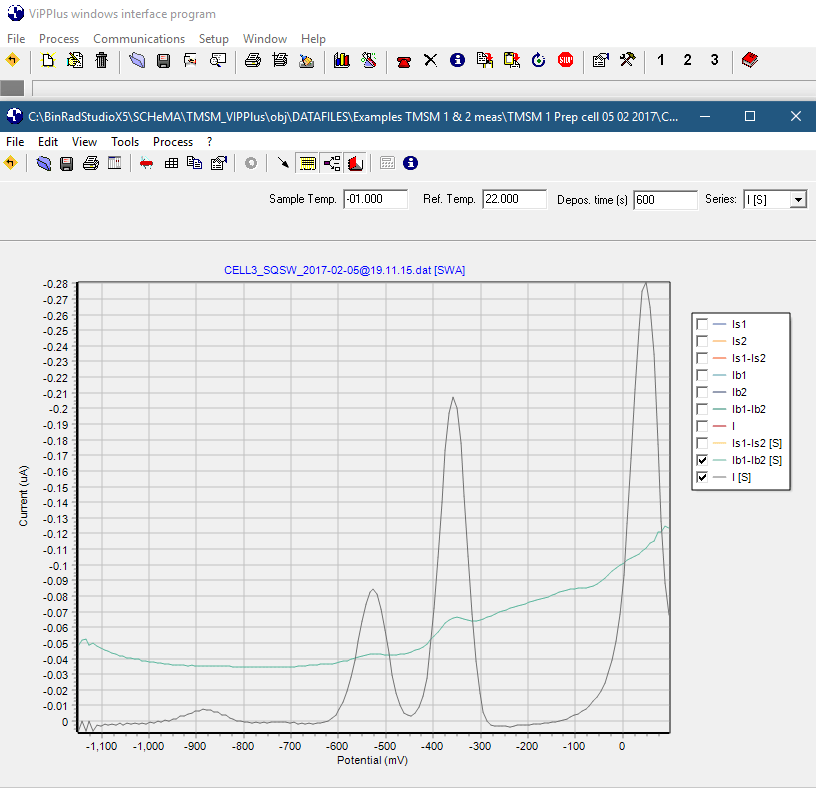
Task: Click the blue info icon in inner toolbar
Action: coord(410,163)
